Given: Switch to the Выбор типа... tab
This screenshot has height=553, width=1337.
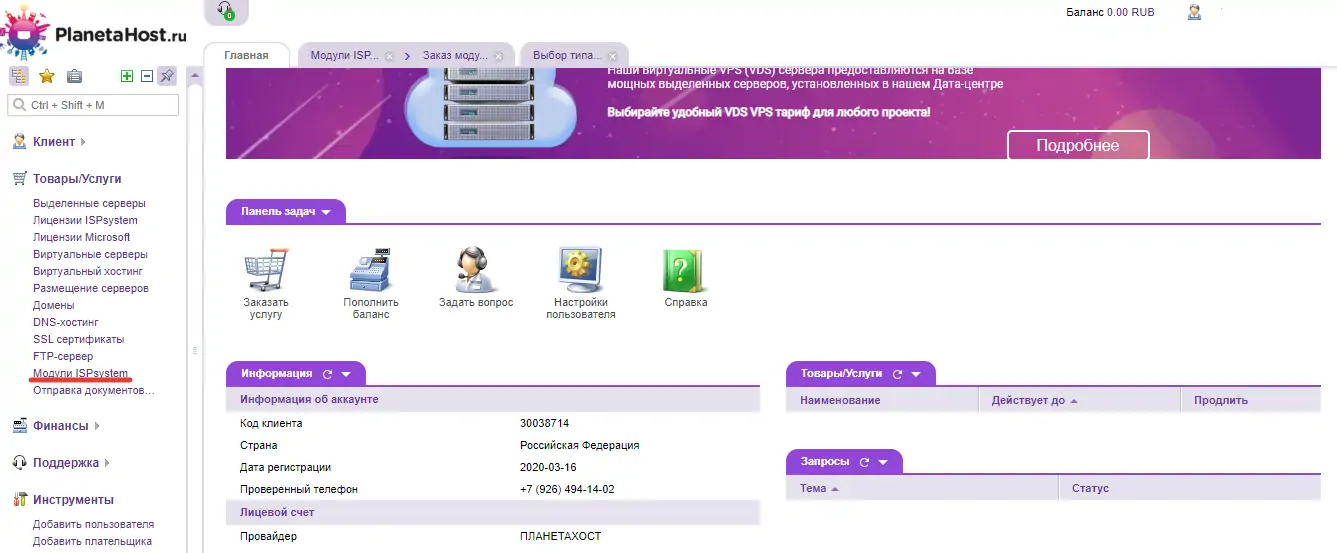Looking at the screenshot, I should [567, 56].
